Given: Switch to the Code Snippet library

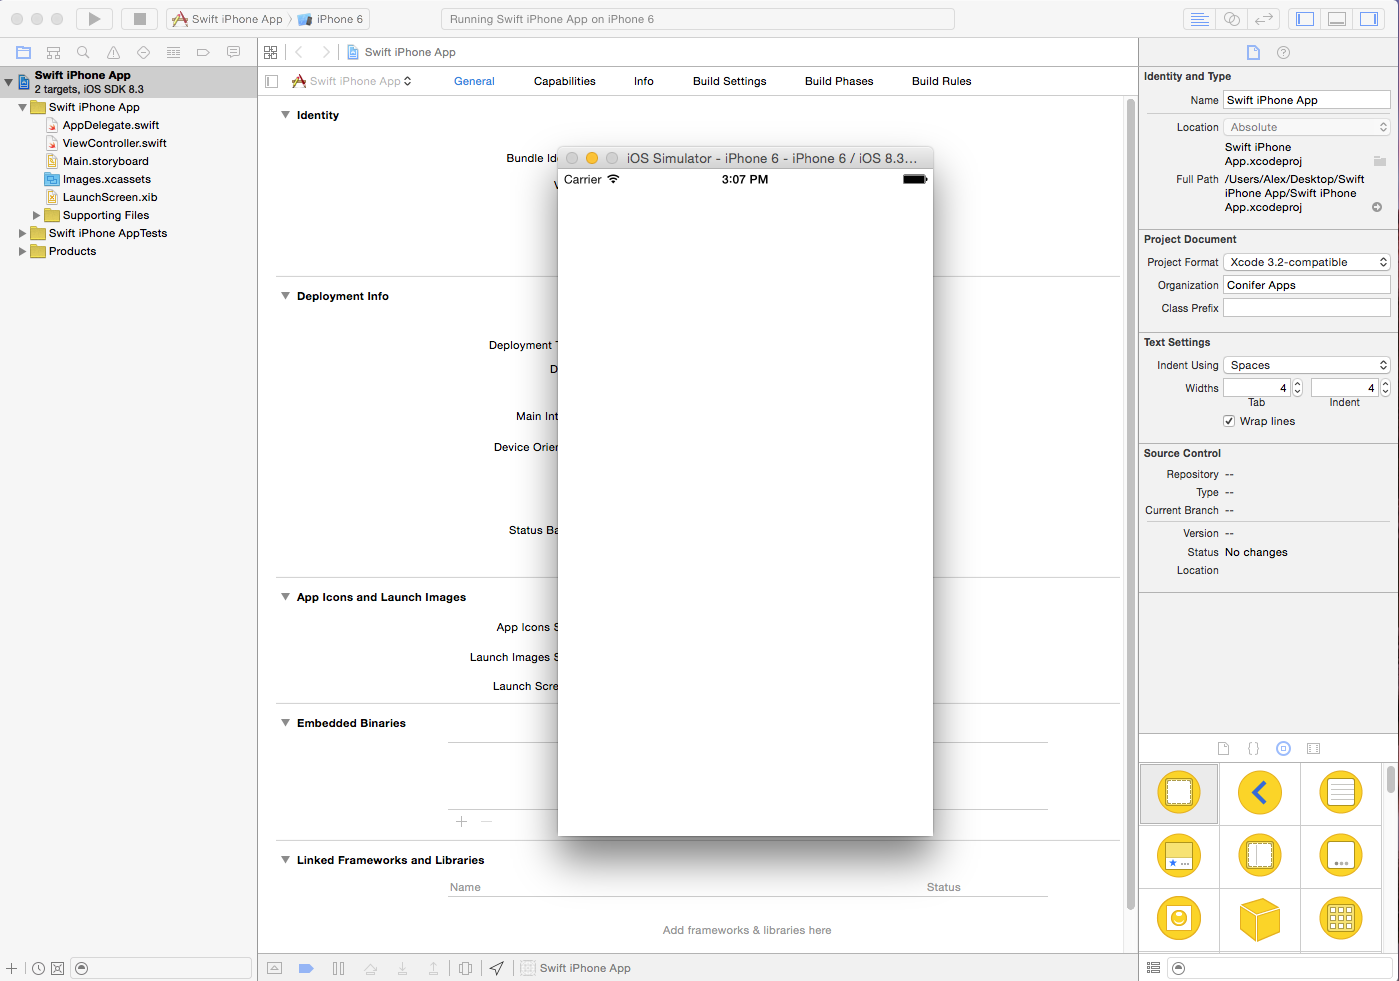Looking at the screenshot, I should click(1253, 748).
